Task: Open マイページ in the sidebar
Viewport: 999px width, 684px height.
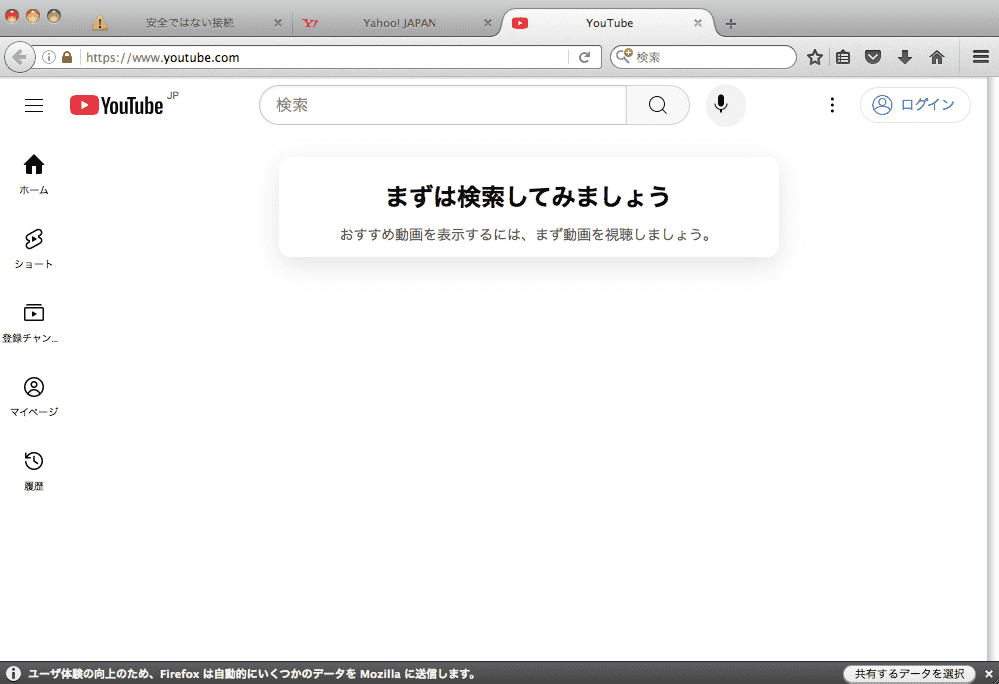Action: point(34,396)
